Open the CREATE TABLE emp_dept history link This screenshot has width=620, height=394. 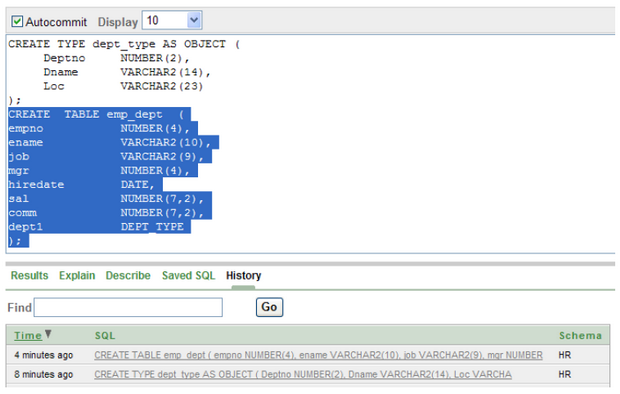click(x=318, y=355)
